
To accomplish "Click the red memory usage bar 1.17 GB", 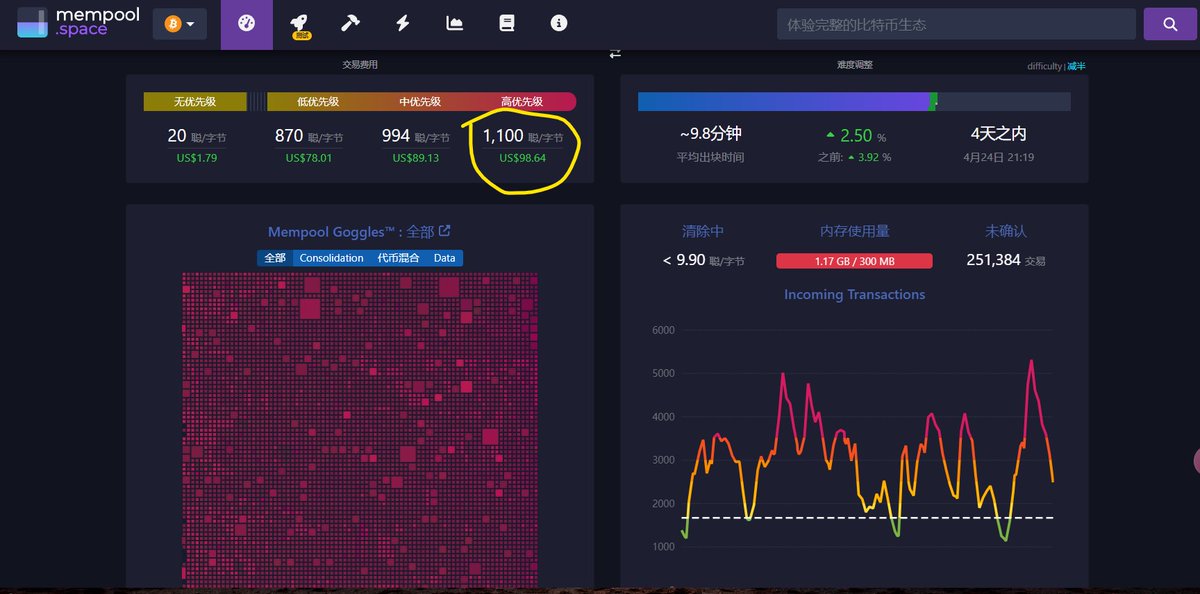I will click(854, 261).
